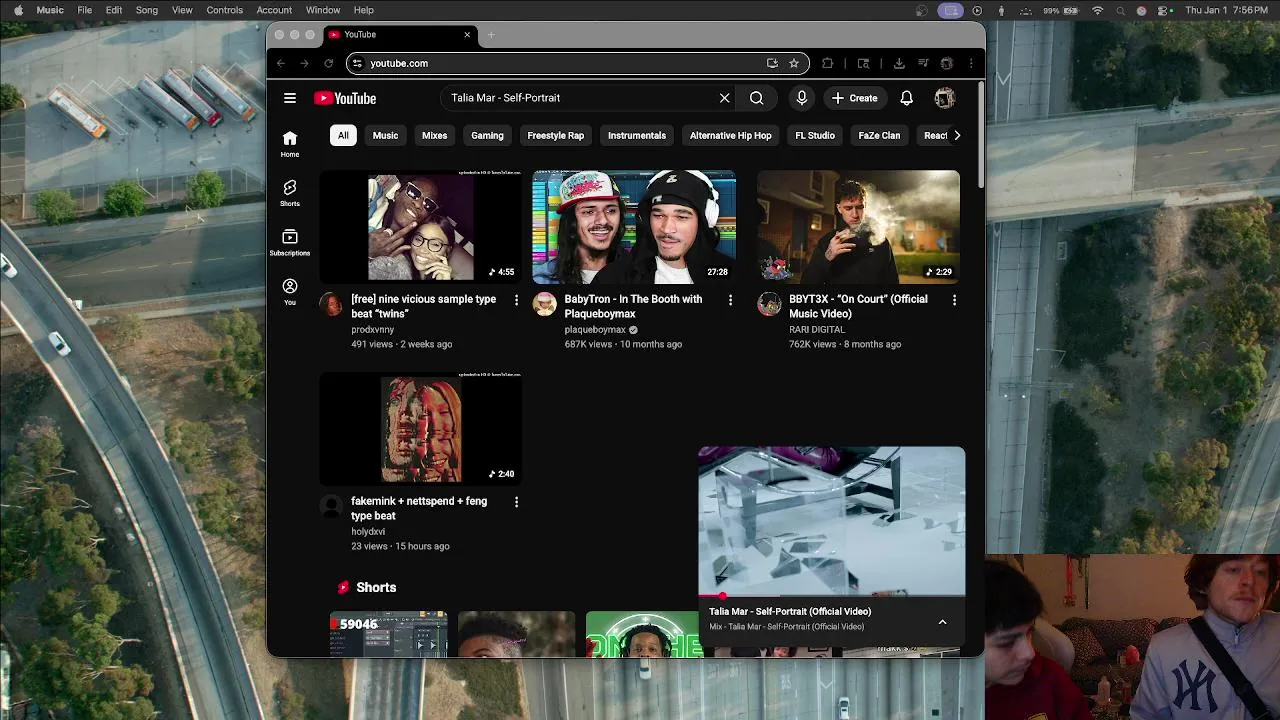This screenshot has width=1280, height=720.
Task: Open "[free] nine vicious sample type beat" title
Action: [x=423, y=306]
